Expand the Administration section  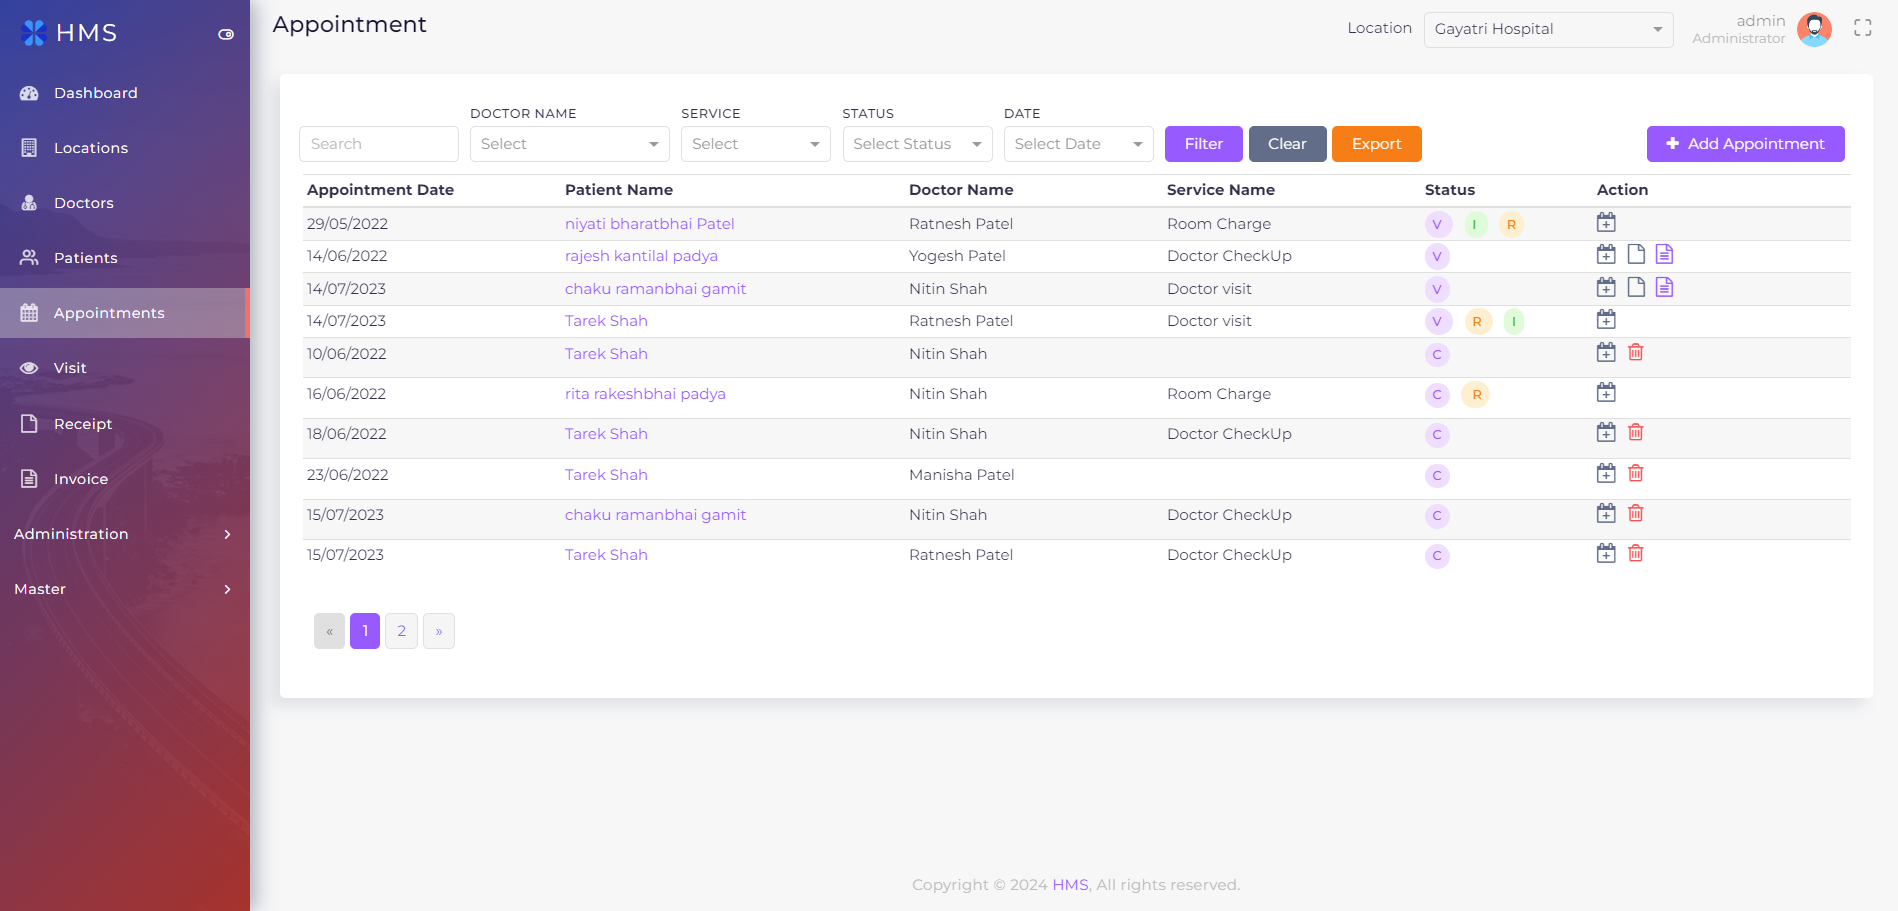70,534
